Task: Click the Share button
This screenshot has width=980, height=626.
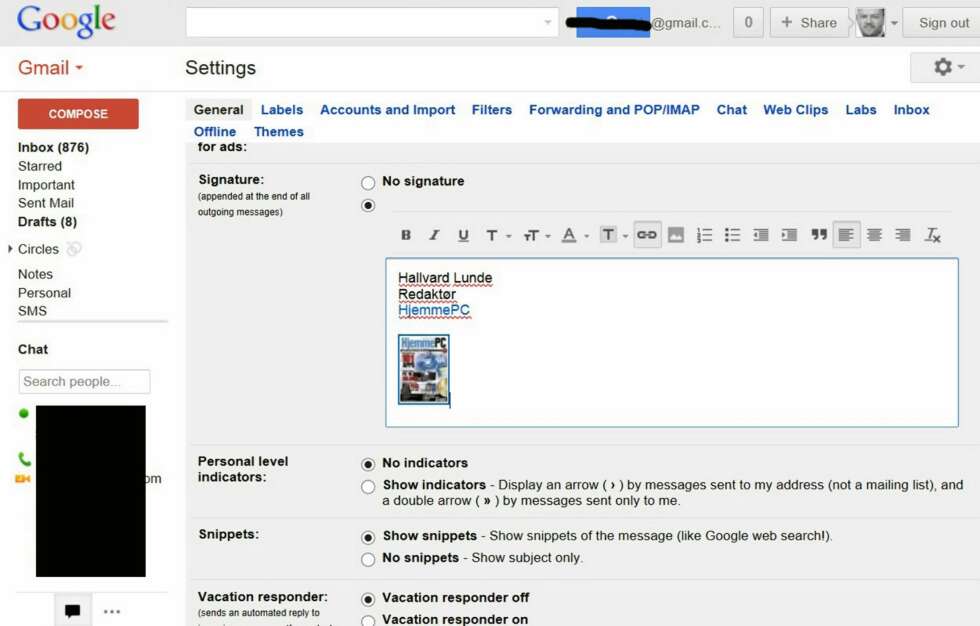Action: pyautogui.click(x=809, y=22)
